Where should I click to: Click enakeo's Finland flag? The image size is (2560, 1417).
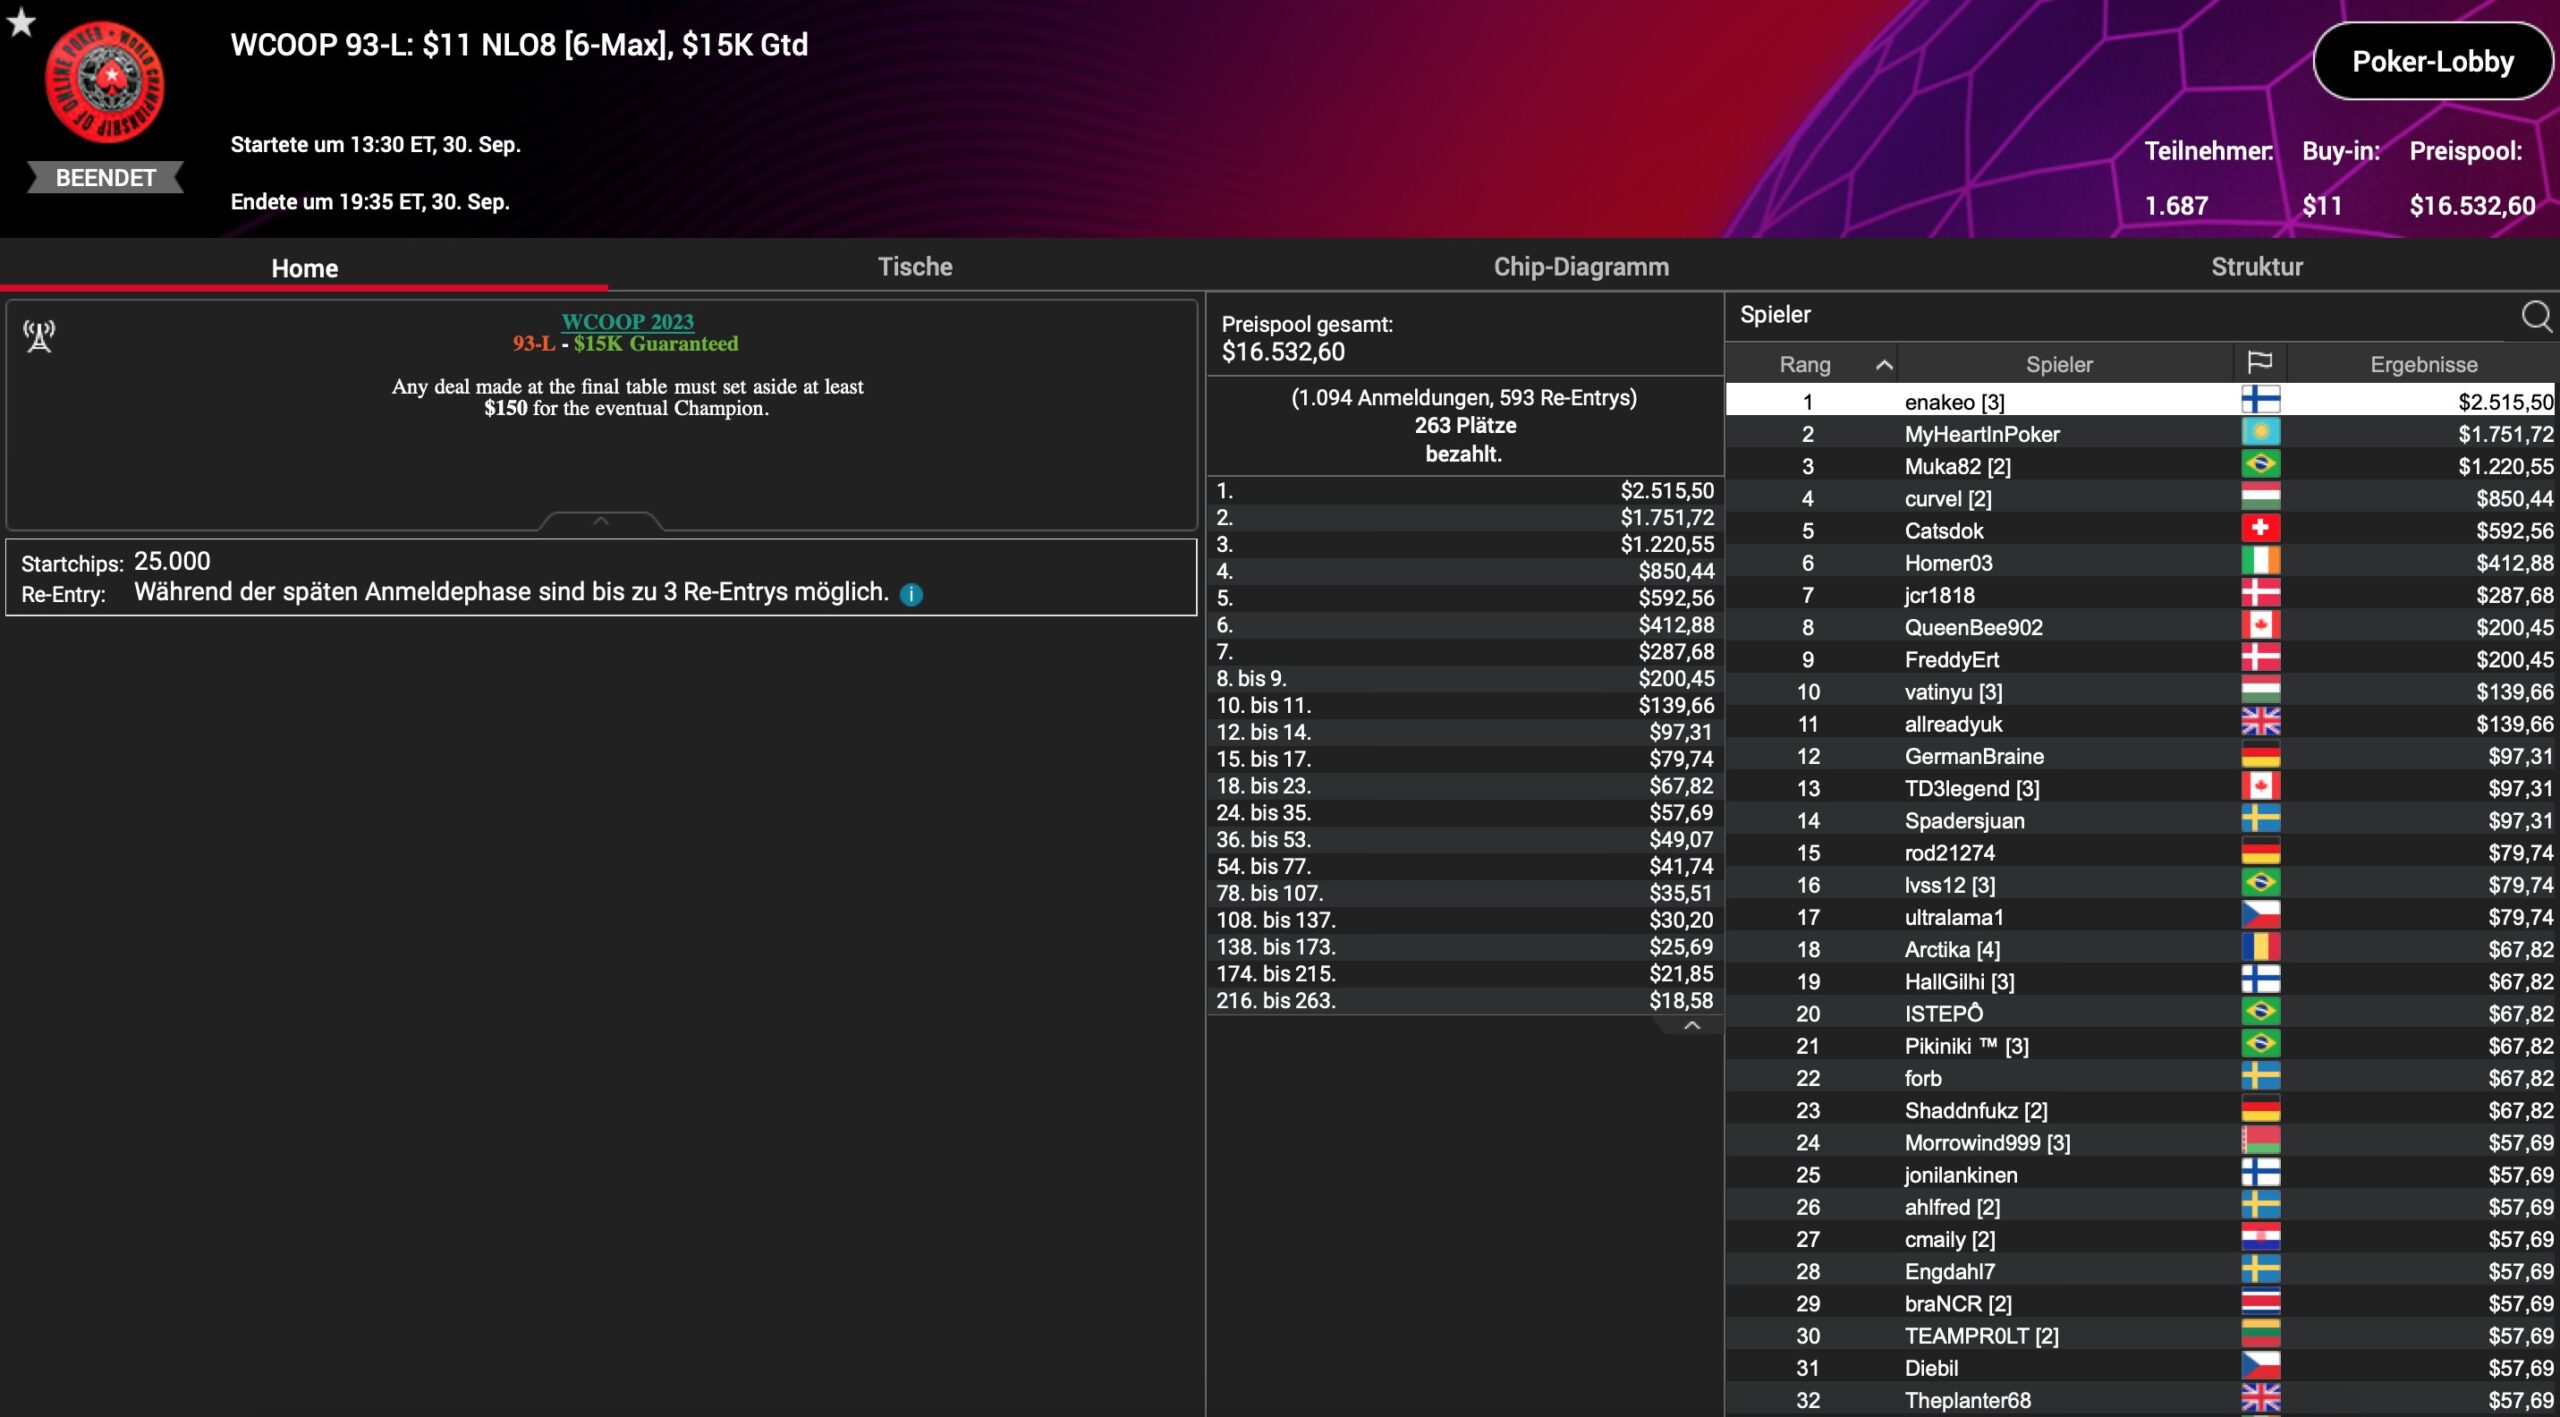2260,400
